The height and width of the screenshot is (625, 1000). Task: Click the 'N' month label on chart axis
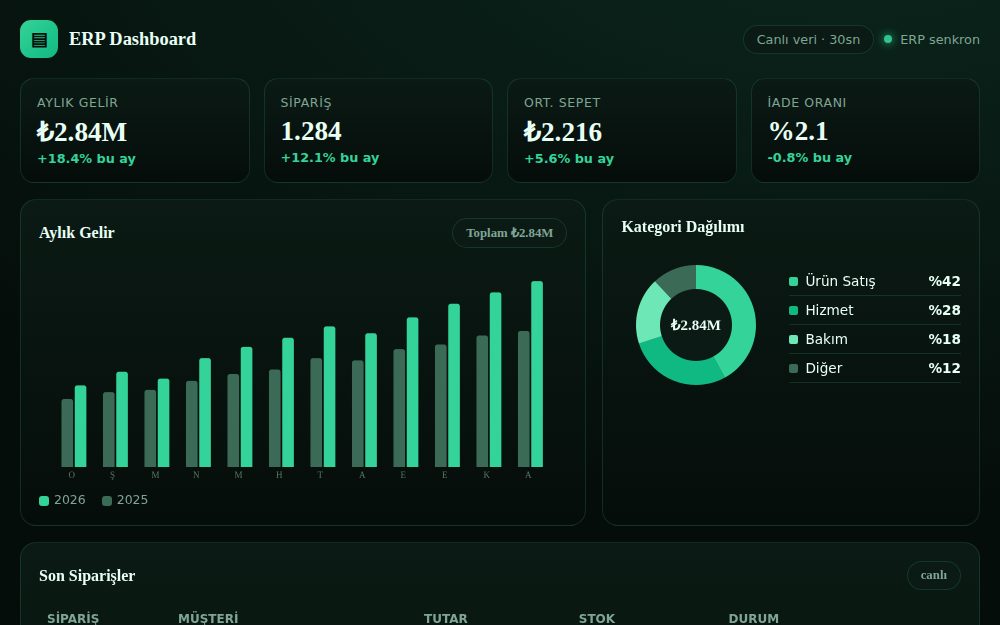point(196,475)
